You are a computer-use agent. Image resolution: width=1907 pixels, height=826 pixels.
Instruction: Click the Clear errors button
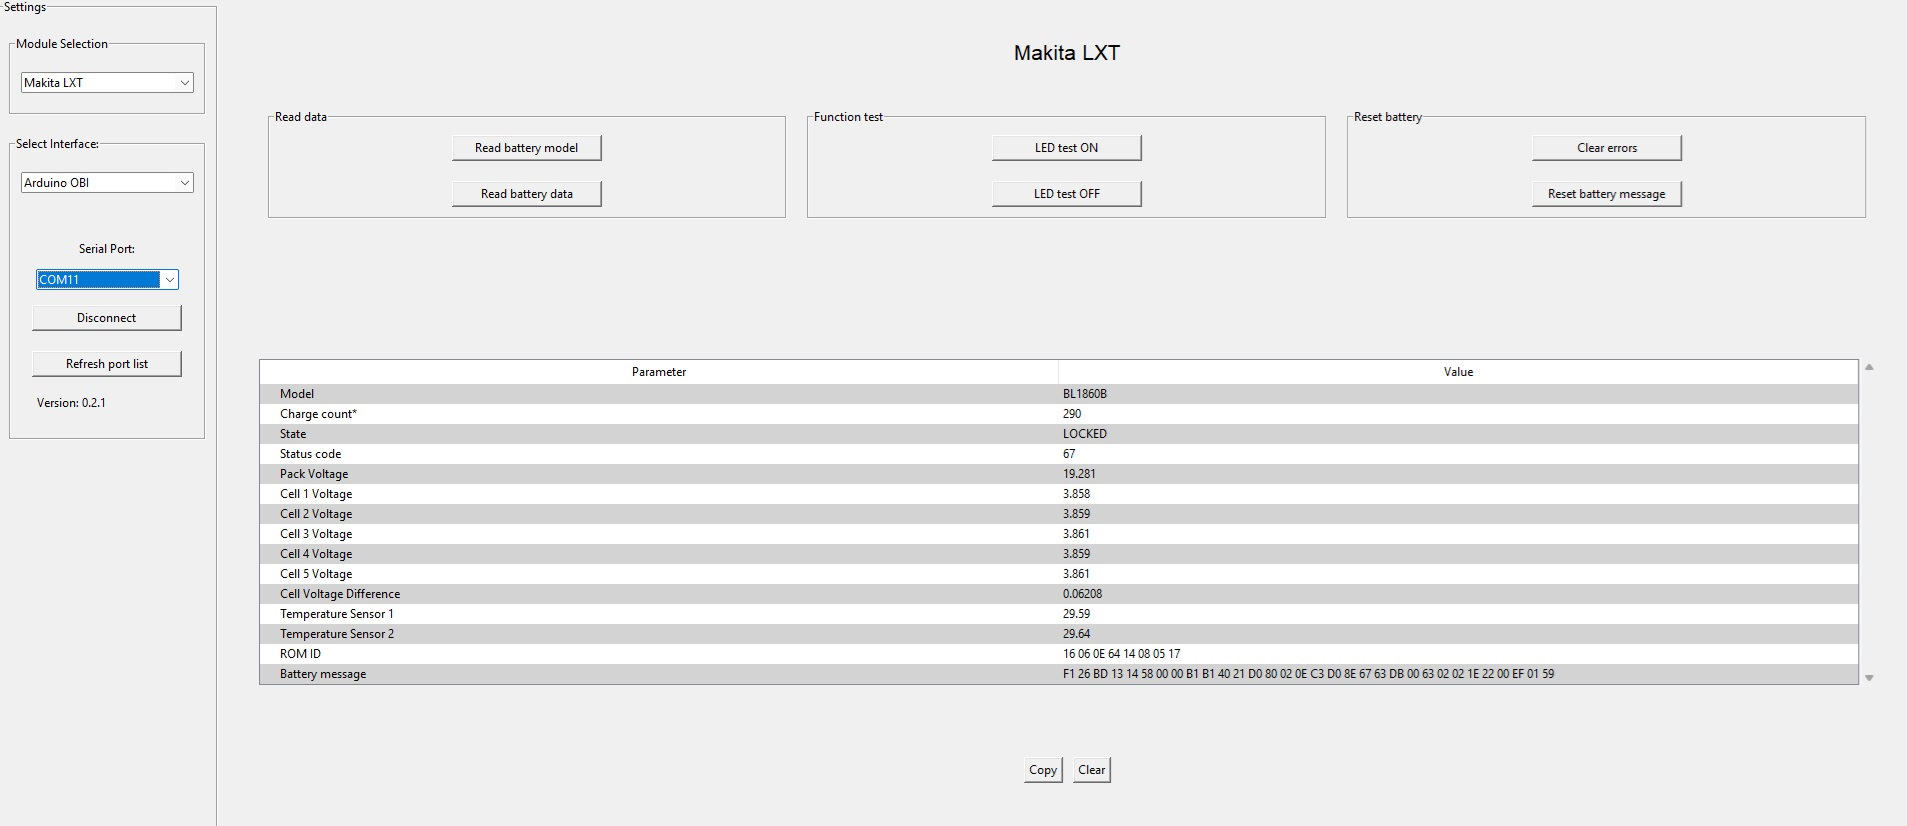click(1606, 148)
